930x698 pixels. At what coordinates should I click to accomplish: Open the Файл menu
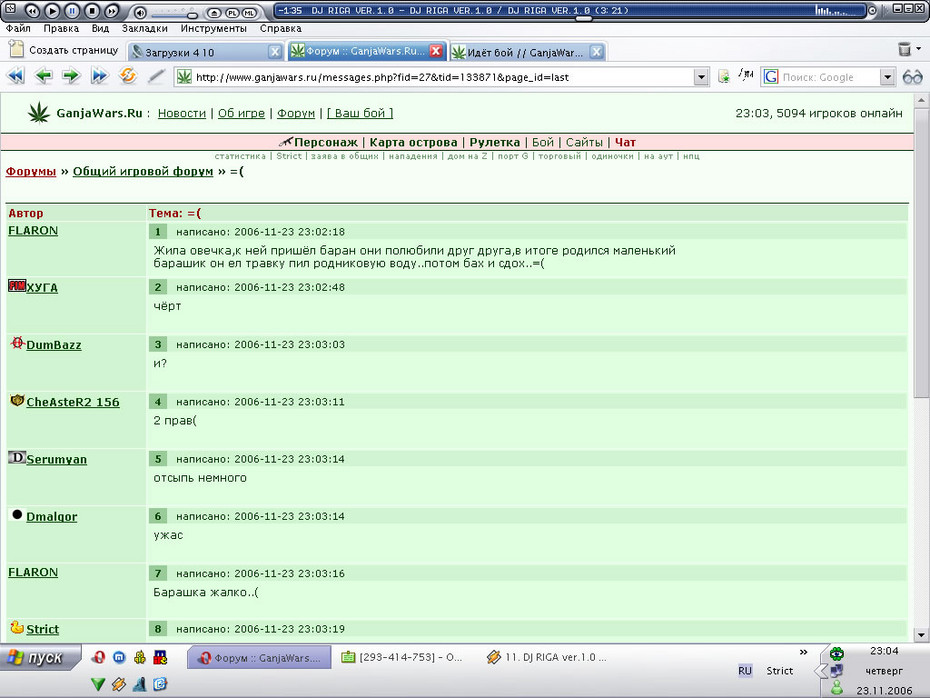[x=18, y=28]
